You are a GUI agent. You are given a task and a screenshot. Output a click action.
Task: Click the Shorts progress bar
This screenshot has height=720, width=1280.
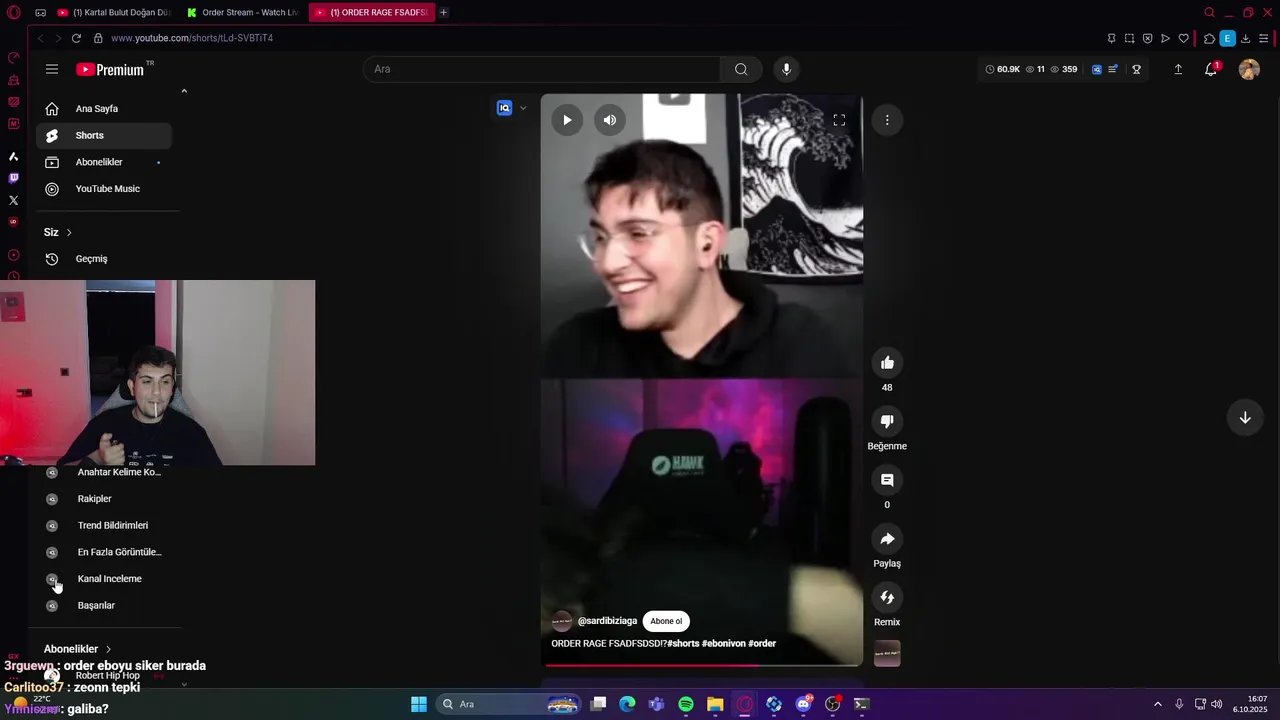[x=701, y=664]
